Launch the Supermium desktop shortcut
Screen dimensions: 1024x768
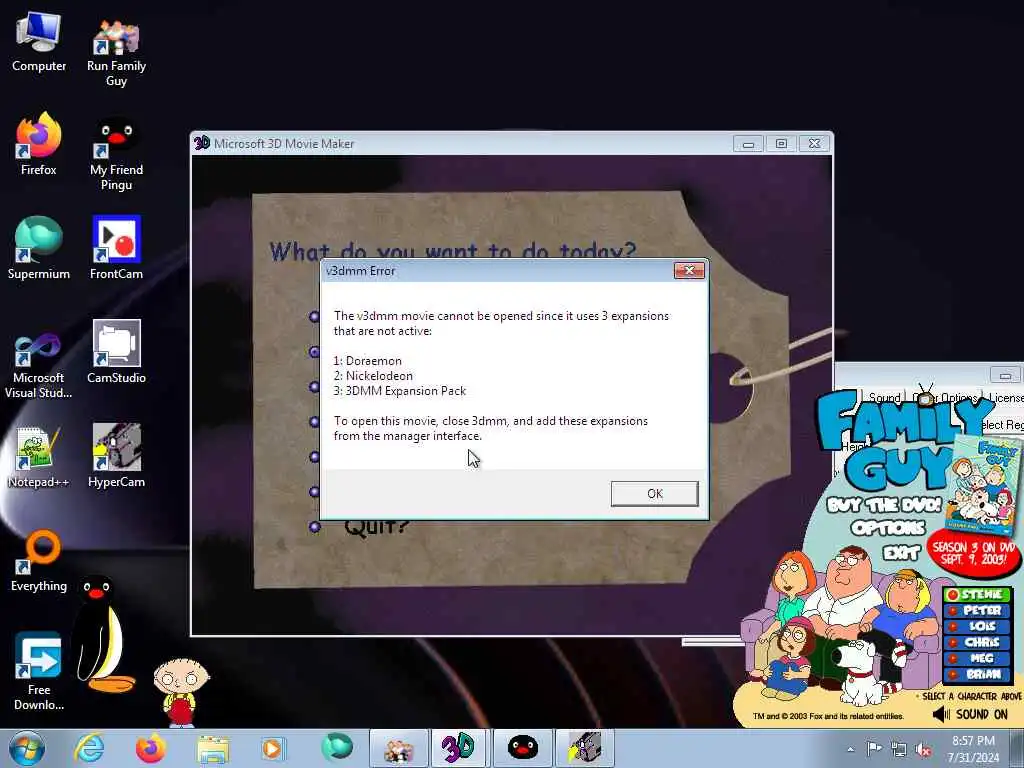tap(39, 248)
